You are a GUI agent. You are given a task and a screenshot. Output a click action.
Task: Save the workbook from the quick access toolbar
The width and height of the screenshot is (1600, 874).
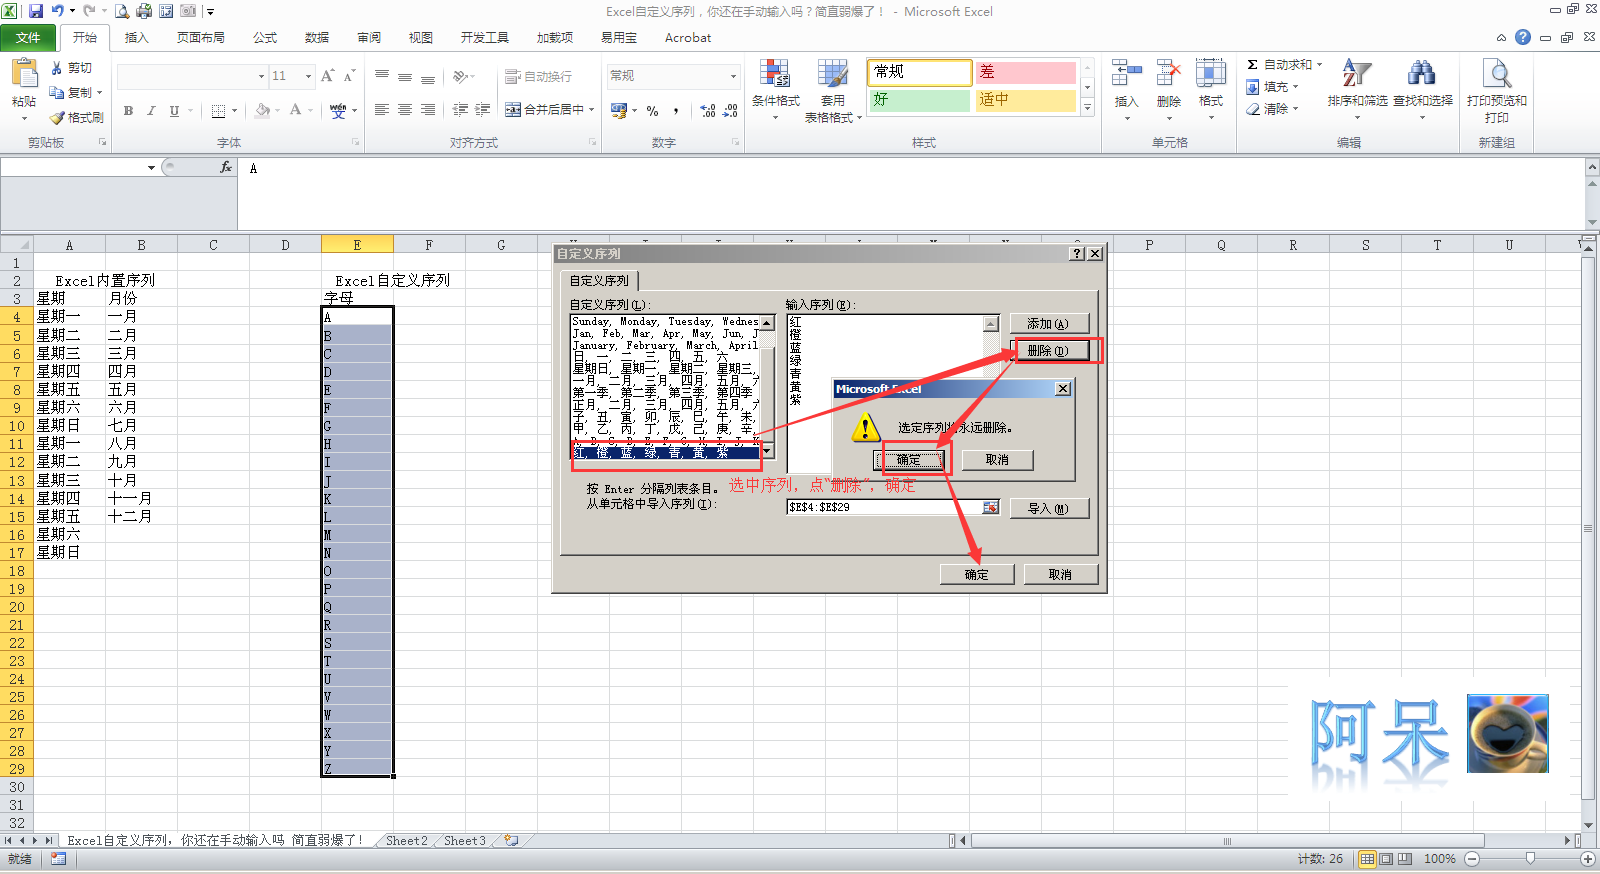(36, 11)
